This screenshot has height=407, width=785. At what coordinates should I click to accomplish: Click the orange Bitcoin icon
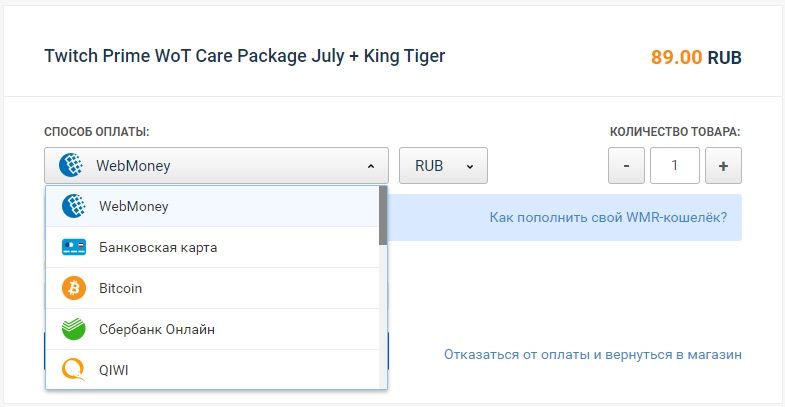(73, 288)
